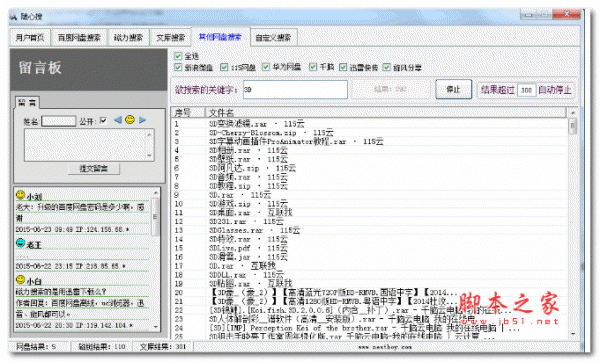Click the 300 result limit field
The height and width of the screenshot is (362, 600).
527,90
